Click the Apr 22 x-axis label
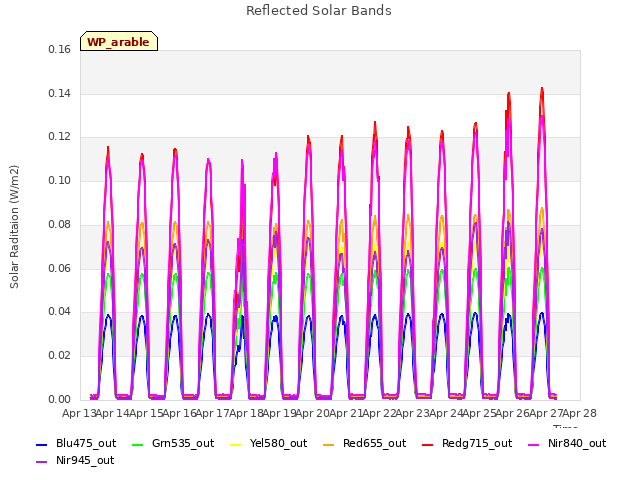Screen dimensions: 640x480 (x=379, y=413)
